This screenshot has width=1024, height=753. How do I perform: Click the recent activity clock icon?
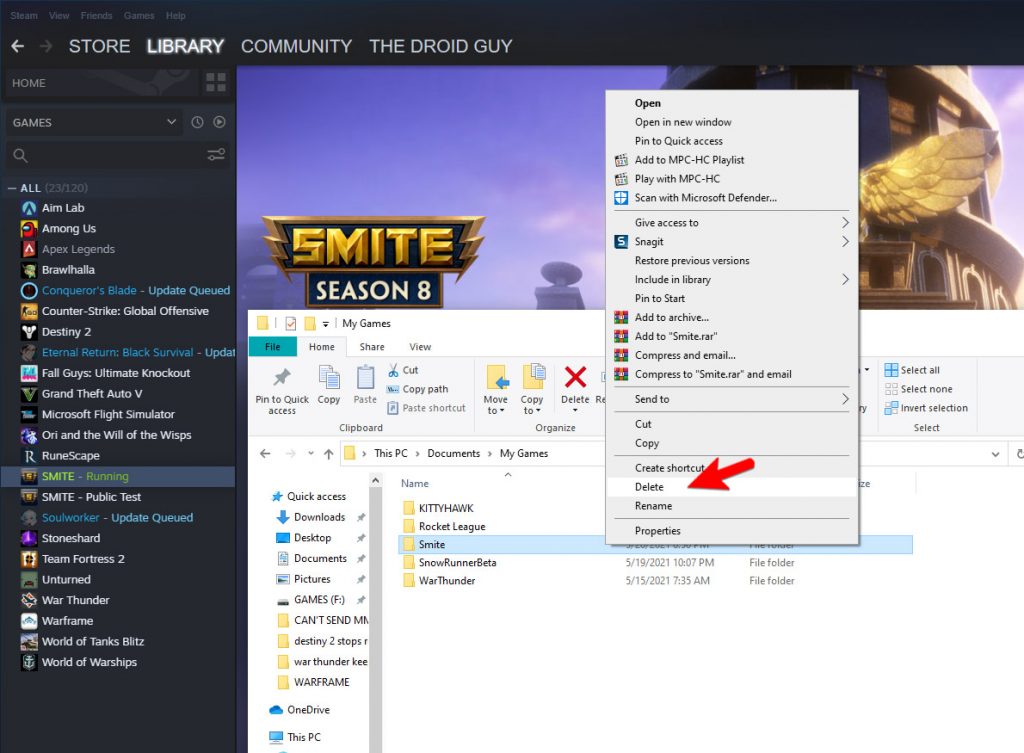coord(197,122)
